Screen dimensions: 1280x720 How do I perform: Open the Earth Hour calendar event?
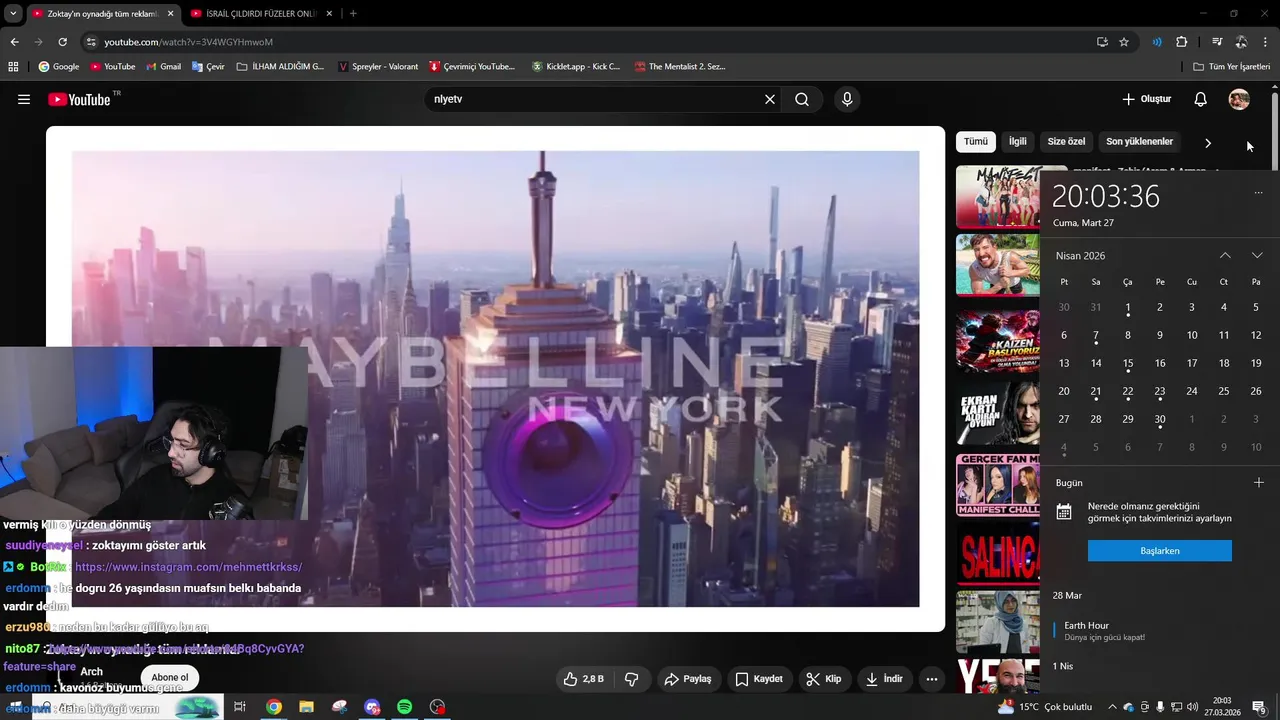(x=1160, y=631)
